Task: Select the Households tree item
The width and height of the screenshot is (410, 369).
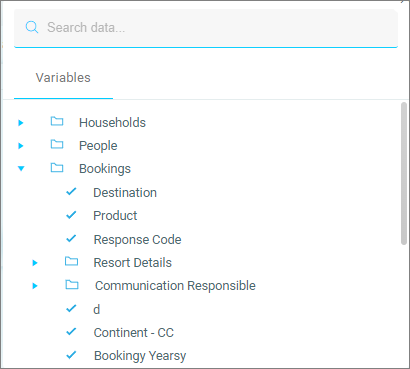Action: click(x=112, y=123)
